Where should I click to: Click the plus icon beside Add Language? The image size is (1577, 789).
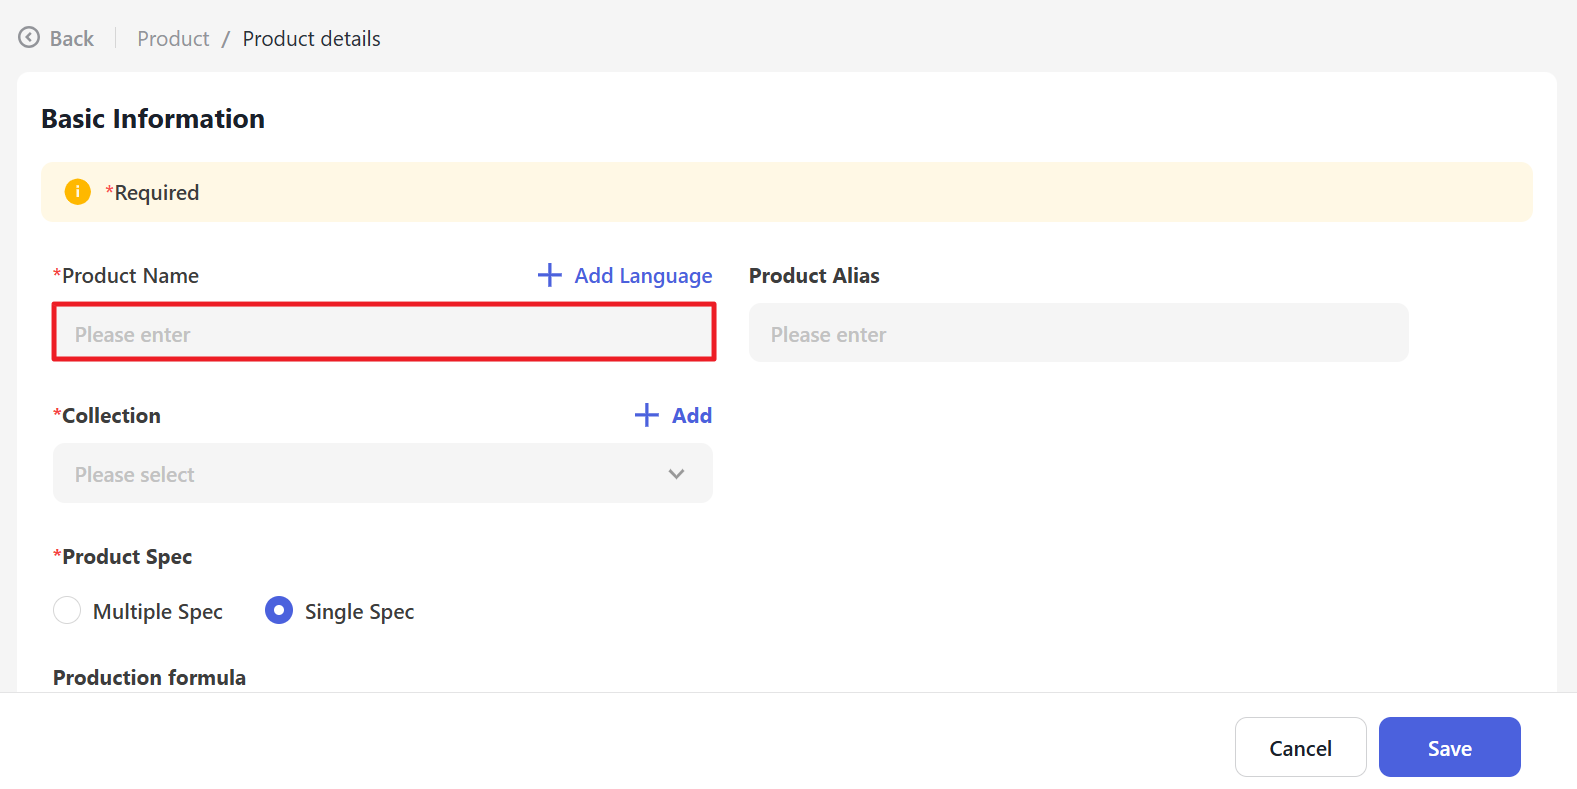[549, 275]
